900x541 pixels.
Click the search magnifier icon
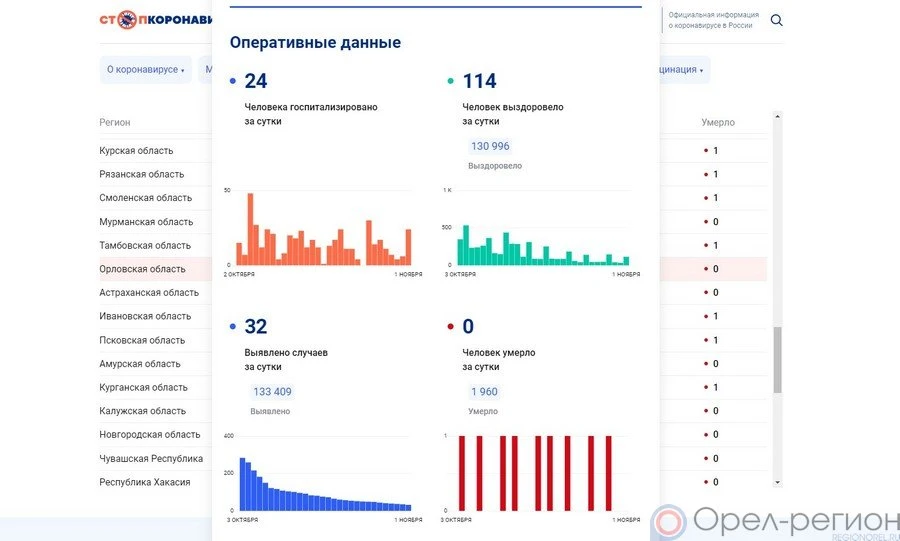coord(776,20)
